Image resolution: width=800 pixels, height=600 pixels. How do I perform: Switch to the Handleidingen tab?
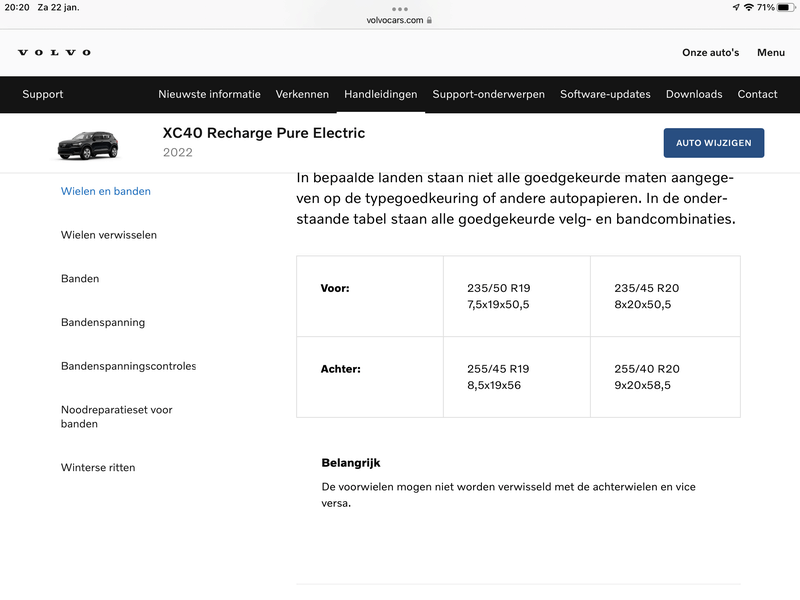[380, 94]
